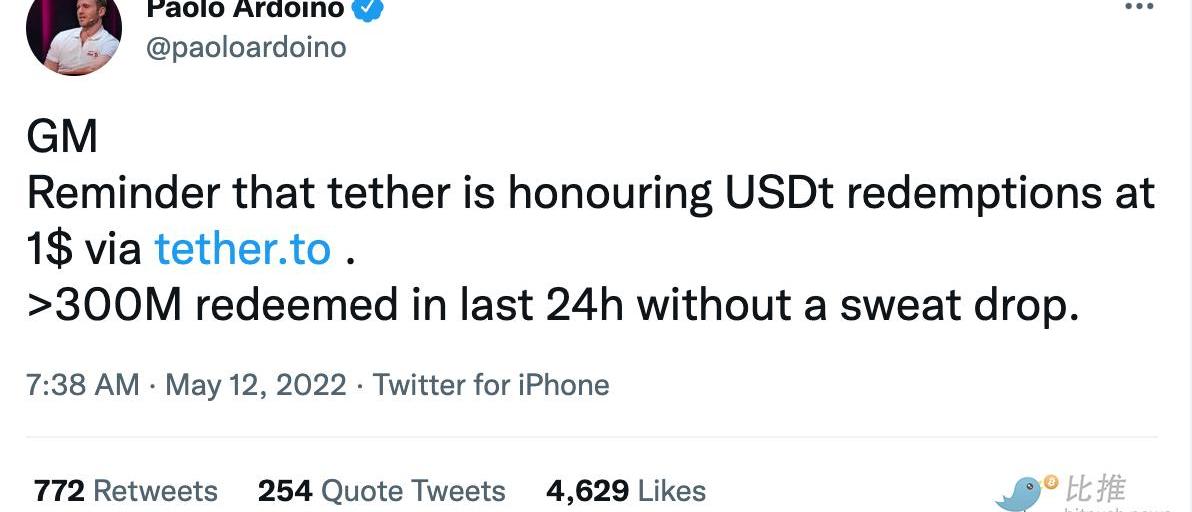Screen dimensions: 1192x512
Task: Click the Paolo Ardoino display name
Action: tap(246, 9)
